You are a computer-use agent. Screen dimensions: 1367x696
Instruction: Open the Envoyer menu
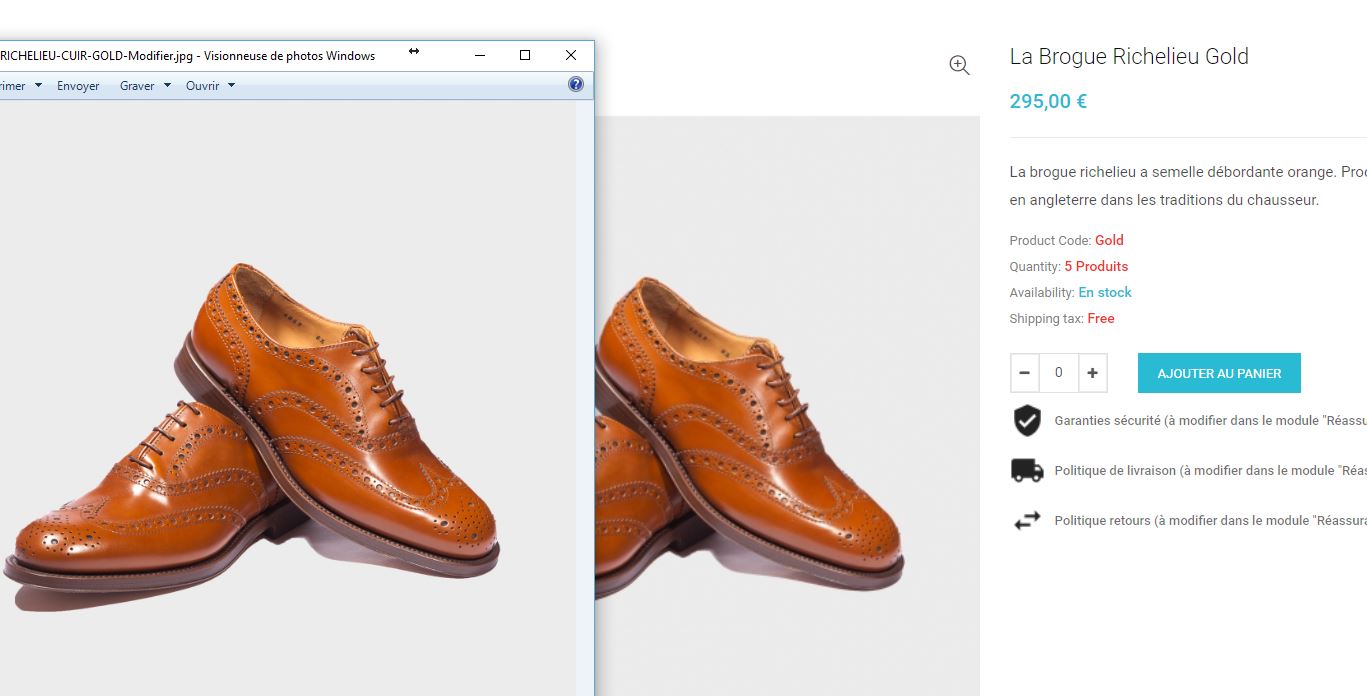pyautogui.click(x=78, y=86)
